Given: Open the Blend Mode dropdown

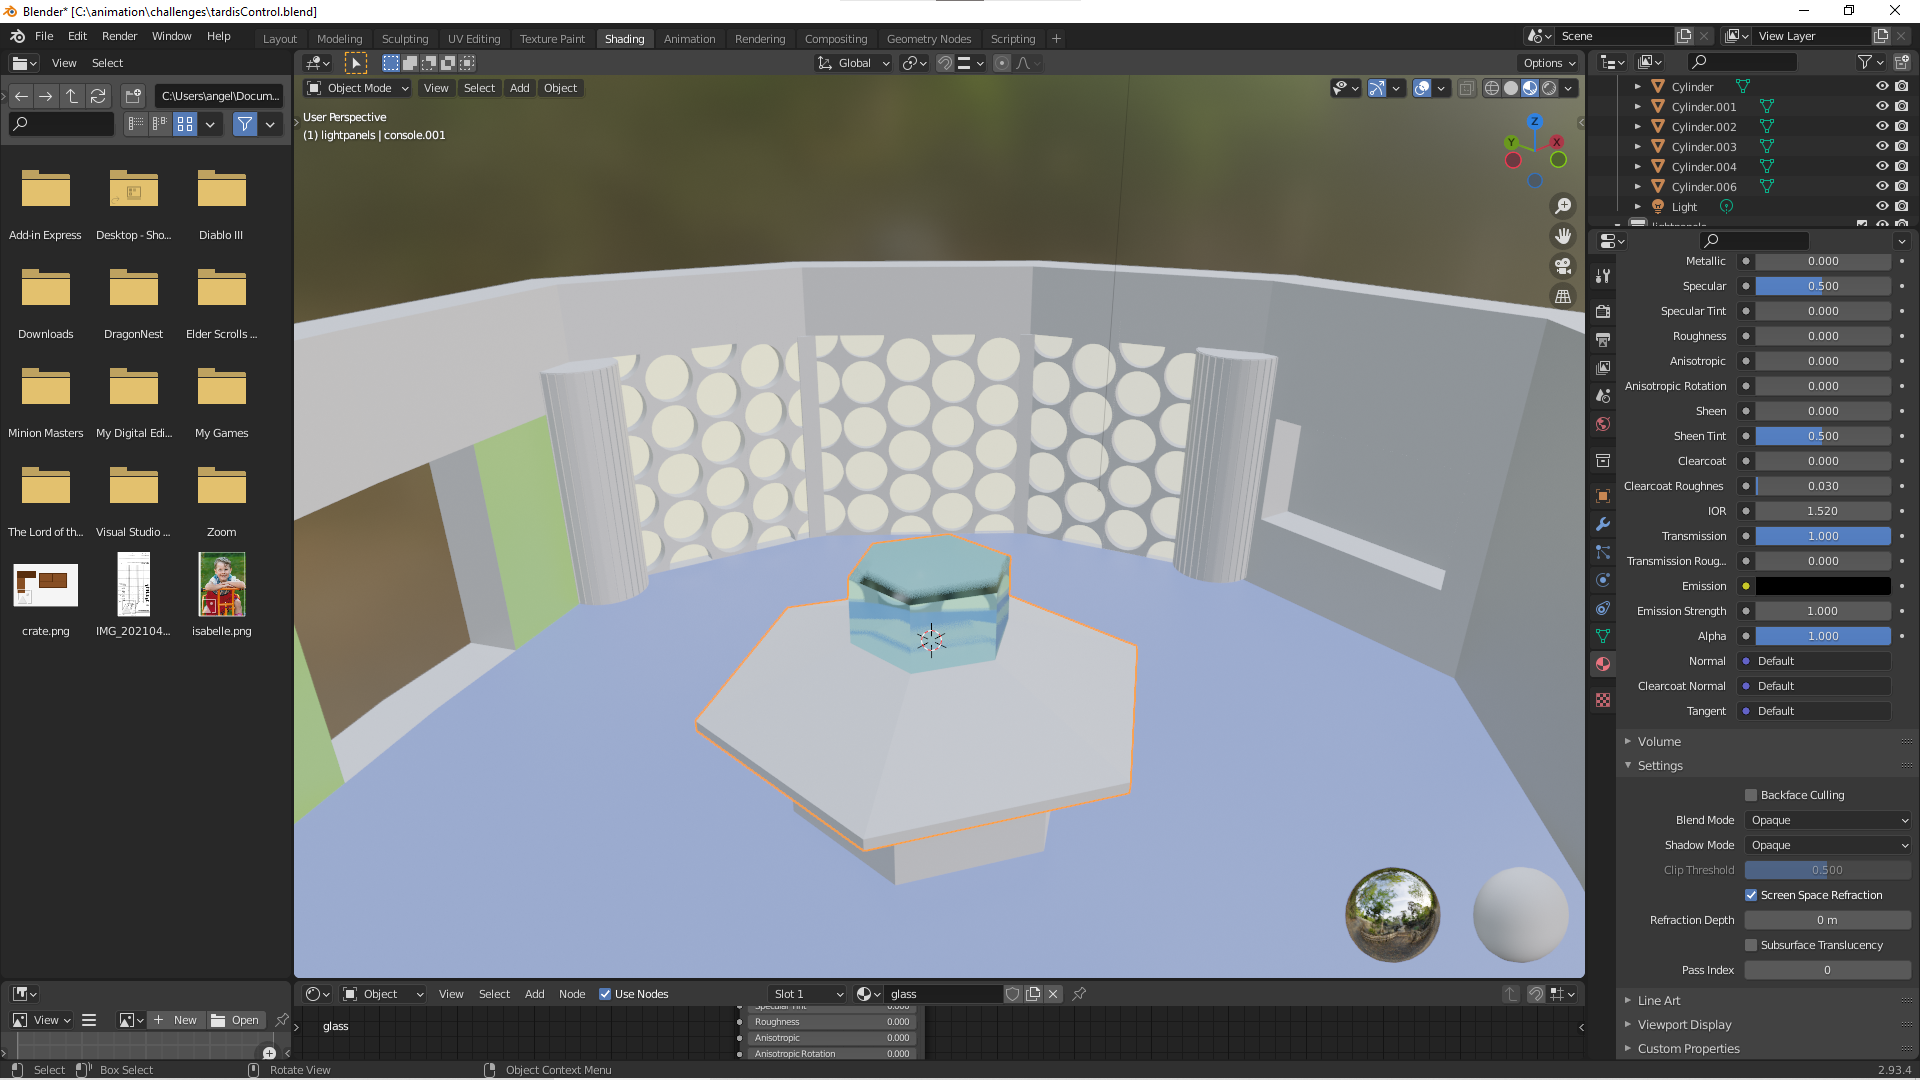Looking at the screenshot, I should (1828, 820).
